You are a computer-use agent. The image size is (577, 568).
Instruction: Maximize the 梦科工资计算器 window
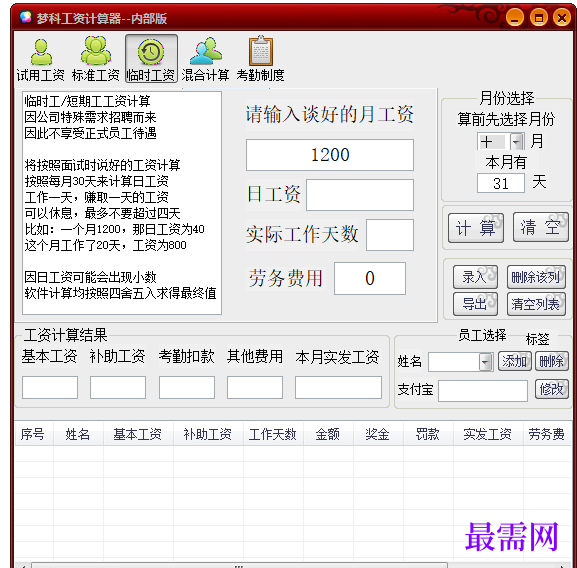pos(539,18)
